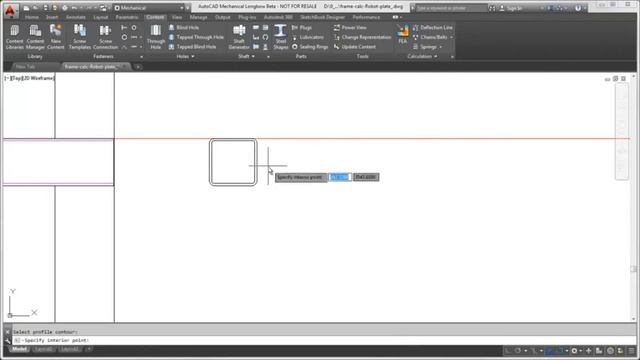Image resolution: width=640 pixels, height=360 pixels.
Task: Click the Save icon in quick access toolbar
Action: 45,8
